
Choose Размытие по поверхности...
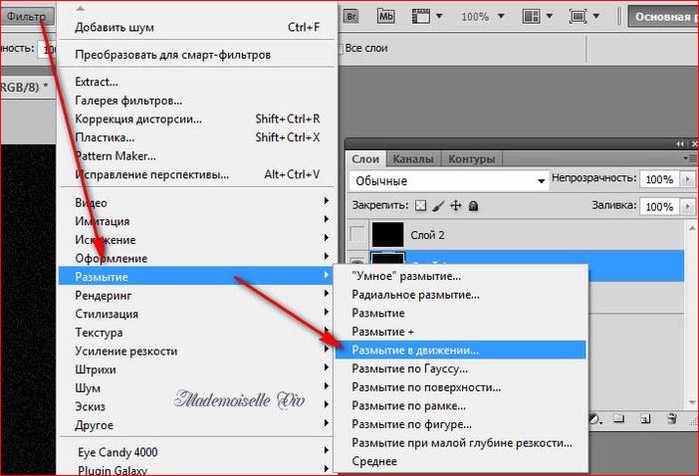[x=461, y=387]
